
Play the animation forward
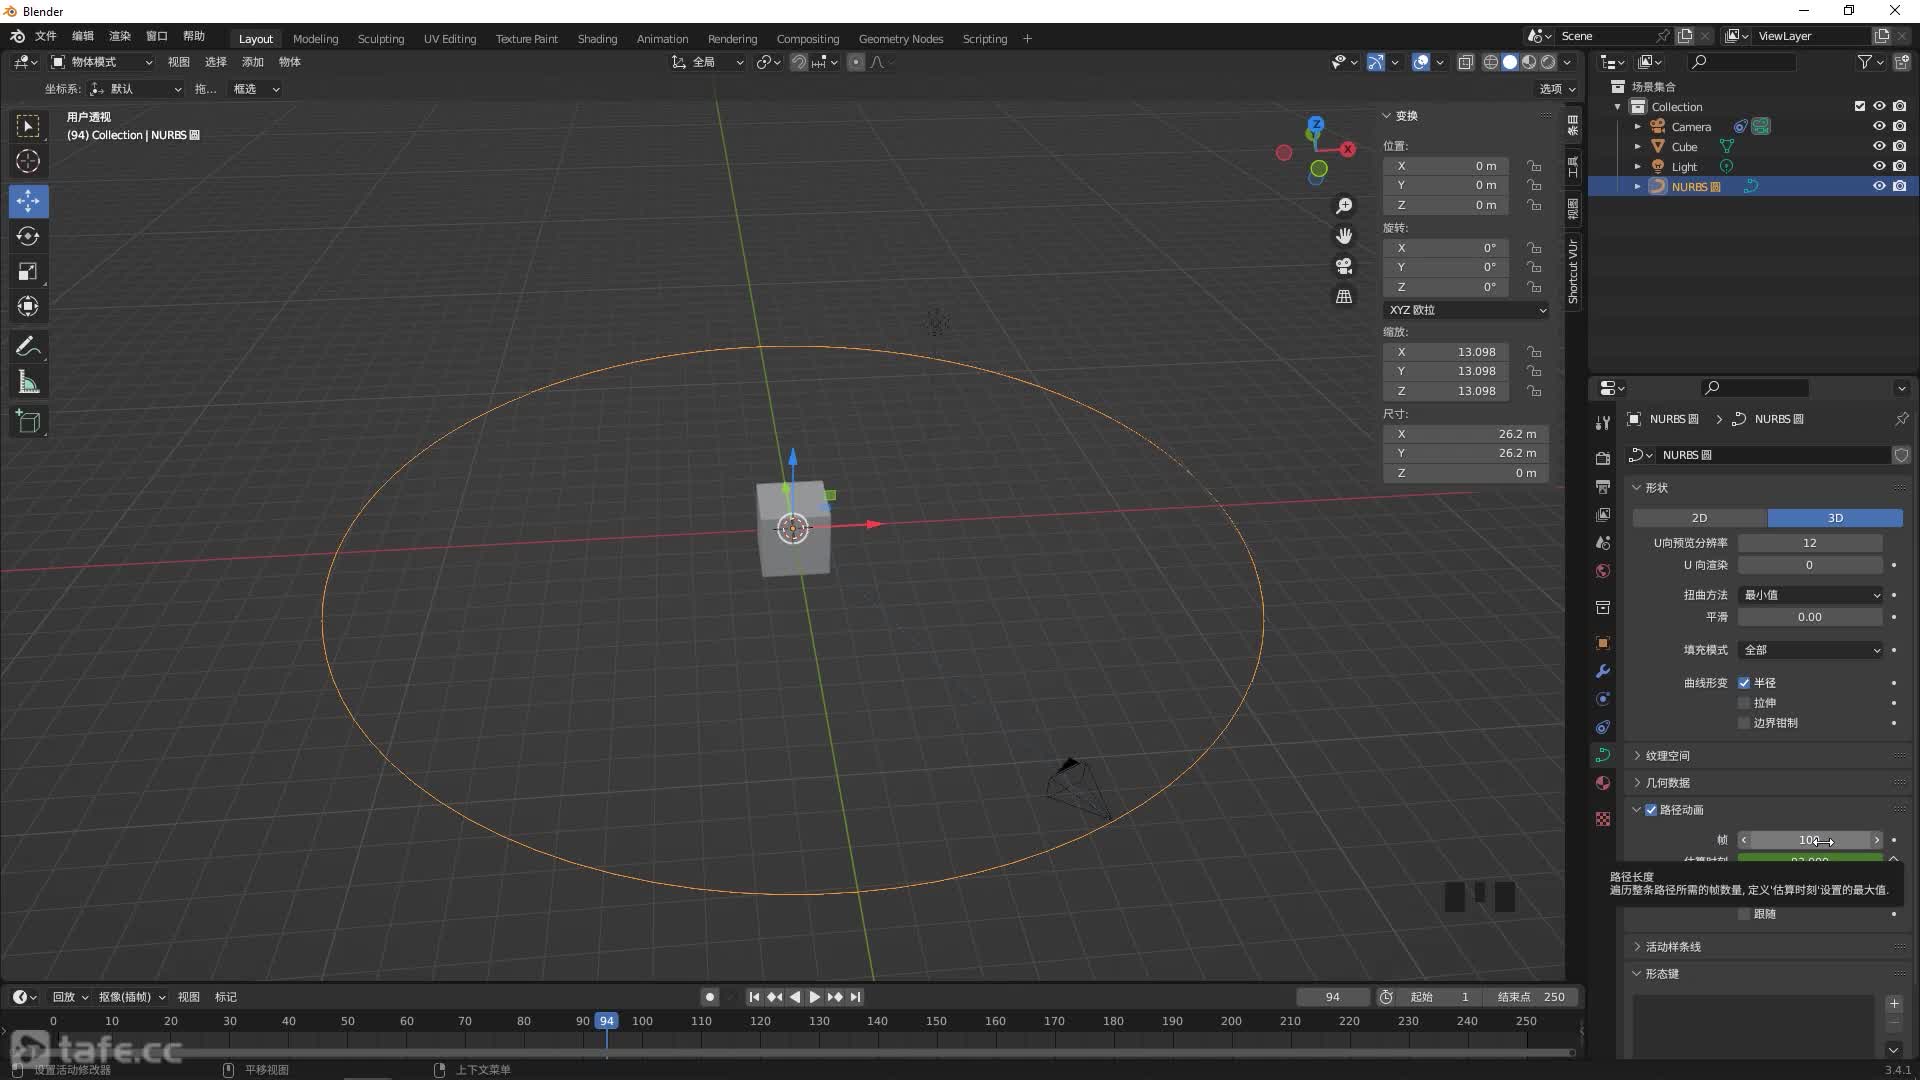pos(814,997)
